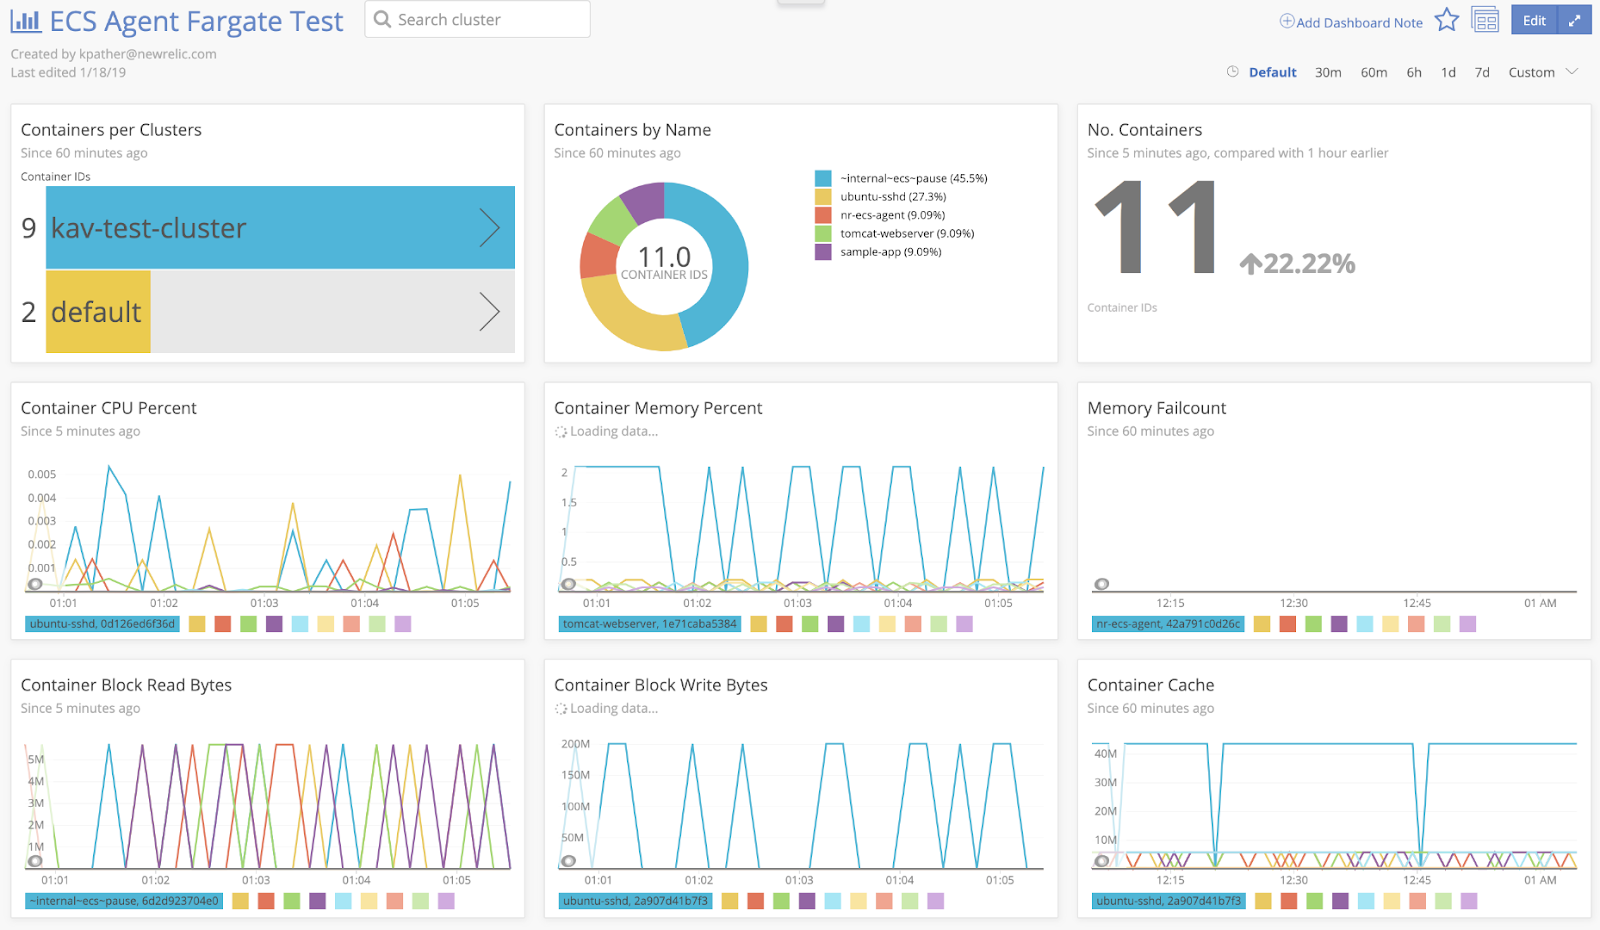Select nr-ecs-agent, 42a791c0d26c legend label
Screen dimensions: 1600x930
tap(1168, 624)
